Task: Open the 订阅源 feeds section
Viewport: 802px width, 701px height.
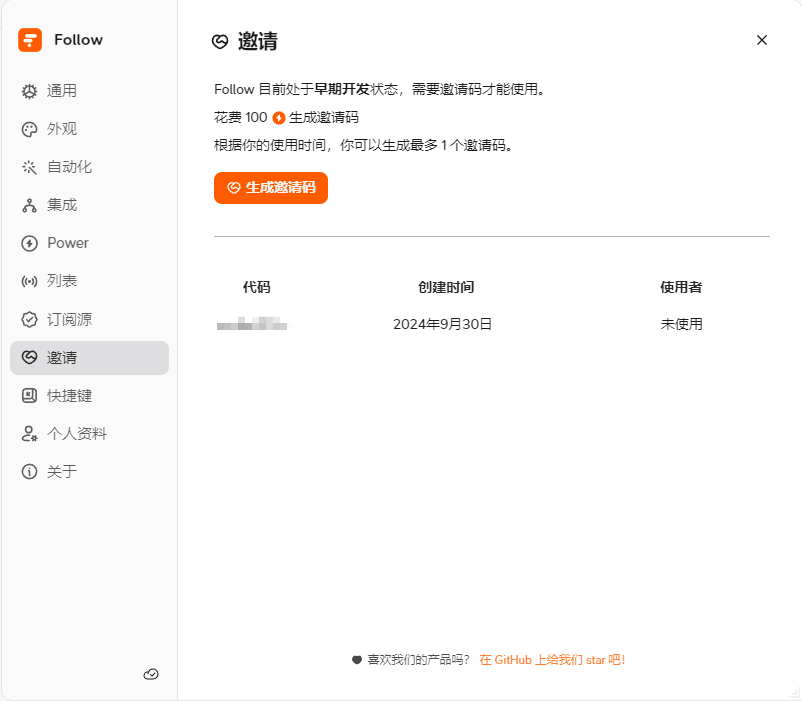Action: [x=90, y=320]
